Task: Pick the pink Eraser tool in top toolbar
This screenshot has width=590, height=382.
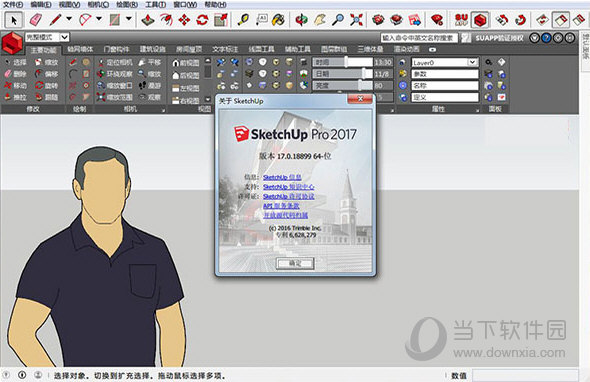Action: [x=35, y=20]
